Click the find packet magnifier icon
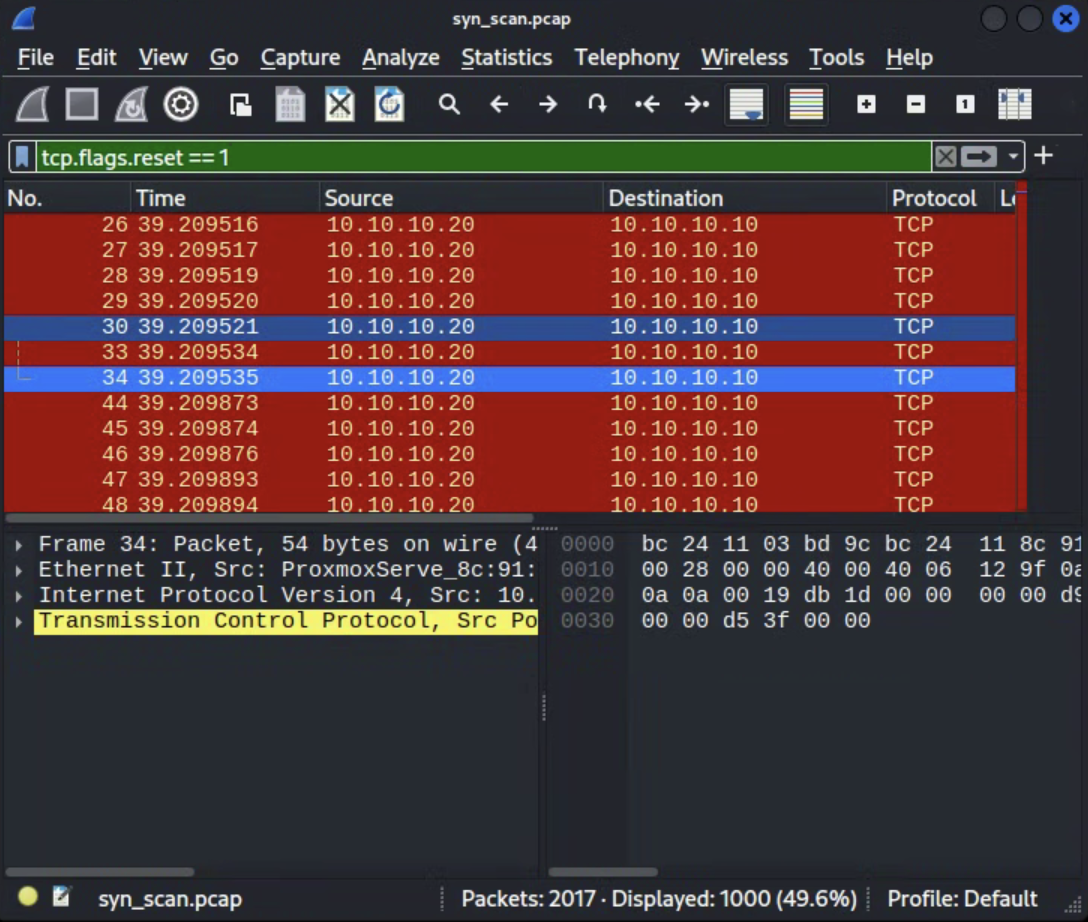The image size is (1088, 922). [x=449, y=105]
